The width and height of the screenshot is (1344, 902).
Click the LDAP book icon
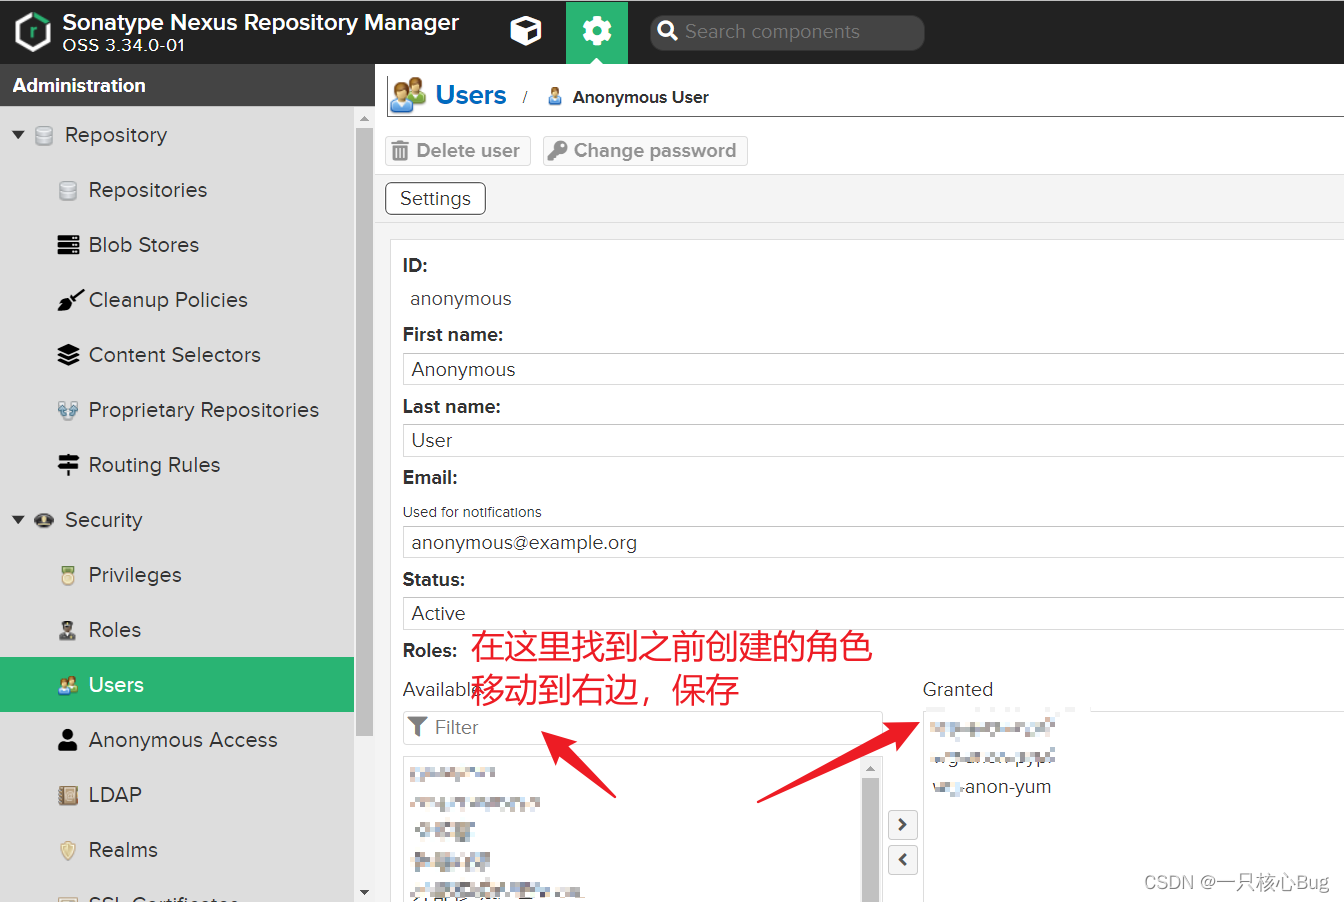(x=68, y=795)
